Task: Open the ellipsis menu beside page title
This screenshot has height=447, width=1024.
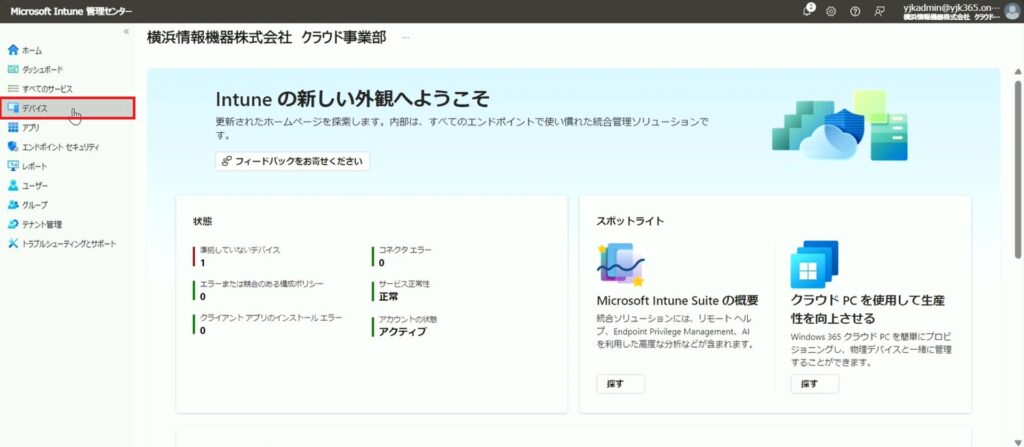Action: 406,38
